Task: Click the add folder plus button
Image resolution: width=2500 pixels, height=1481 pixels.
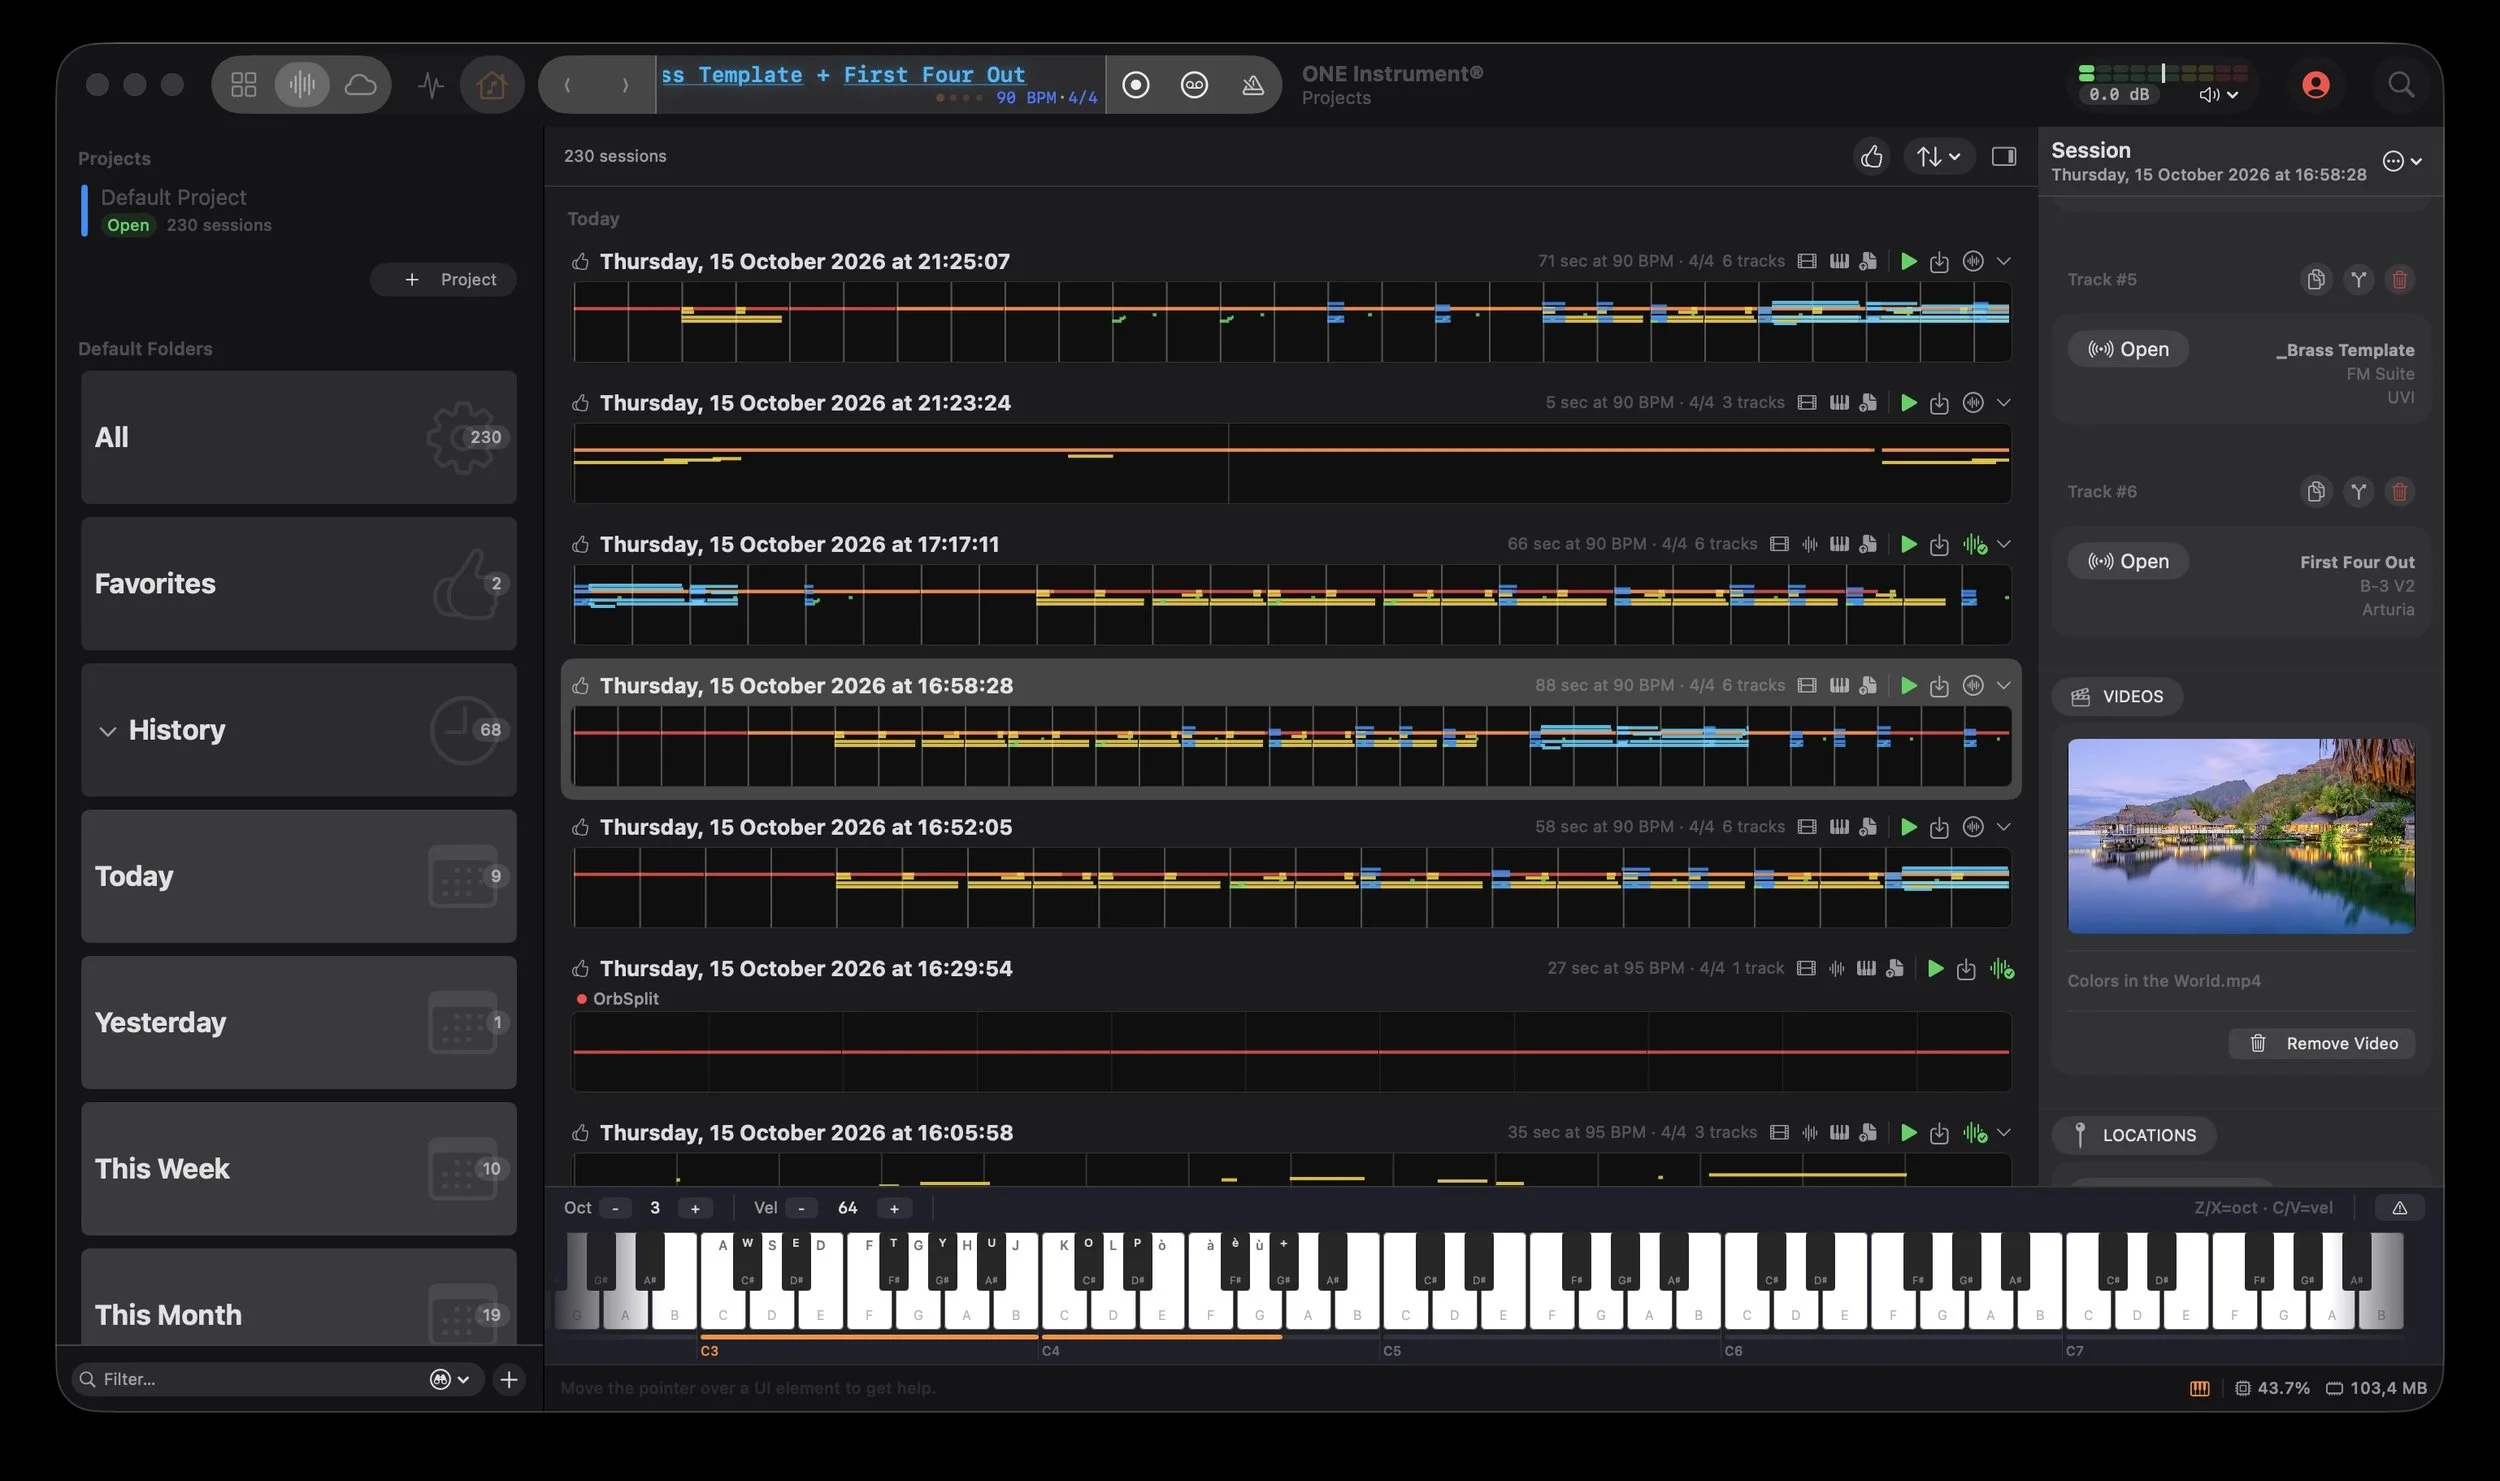Action: click(x=509, y=1380)
